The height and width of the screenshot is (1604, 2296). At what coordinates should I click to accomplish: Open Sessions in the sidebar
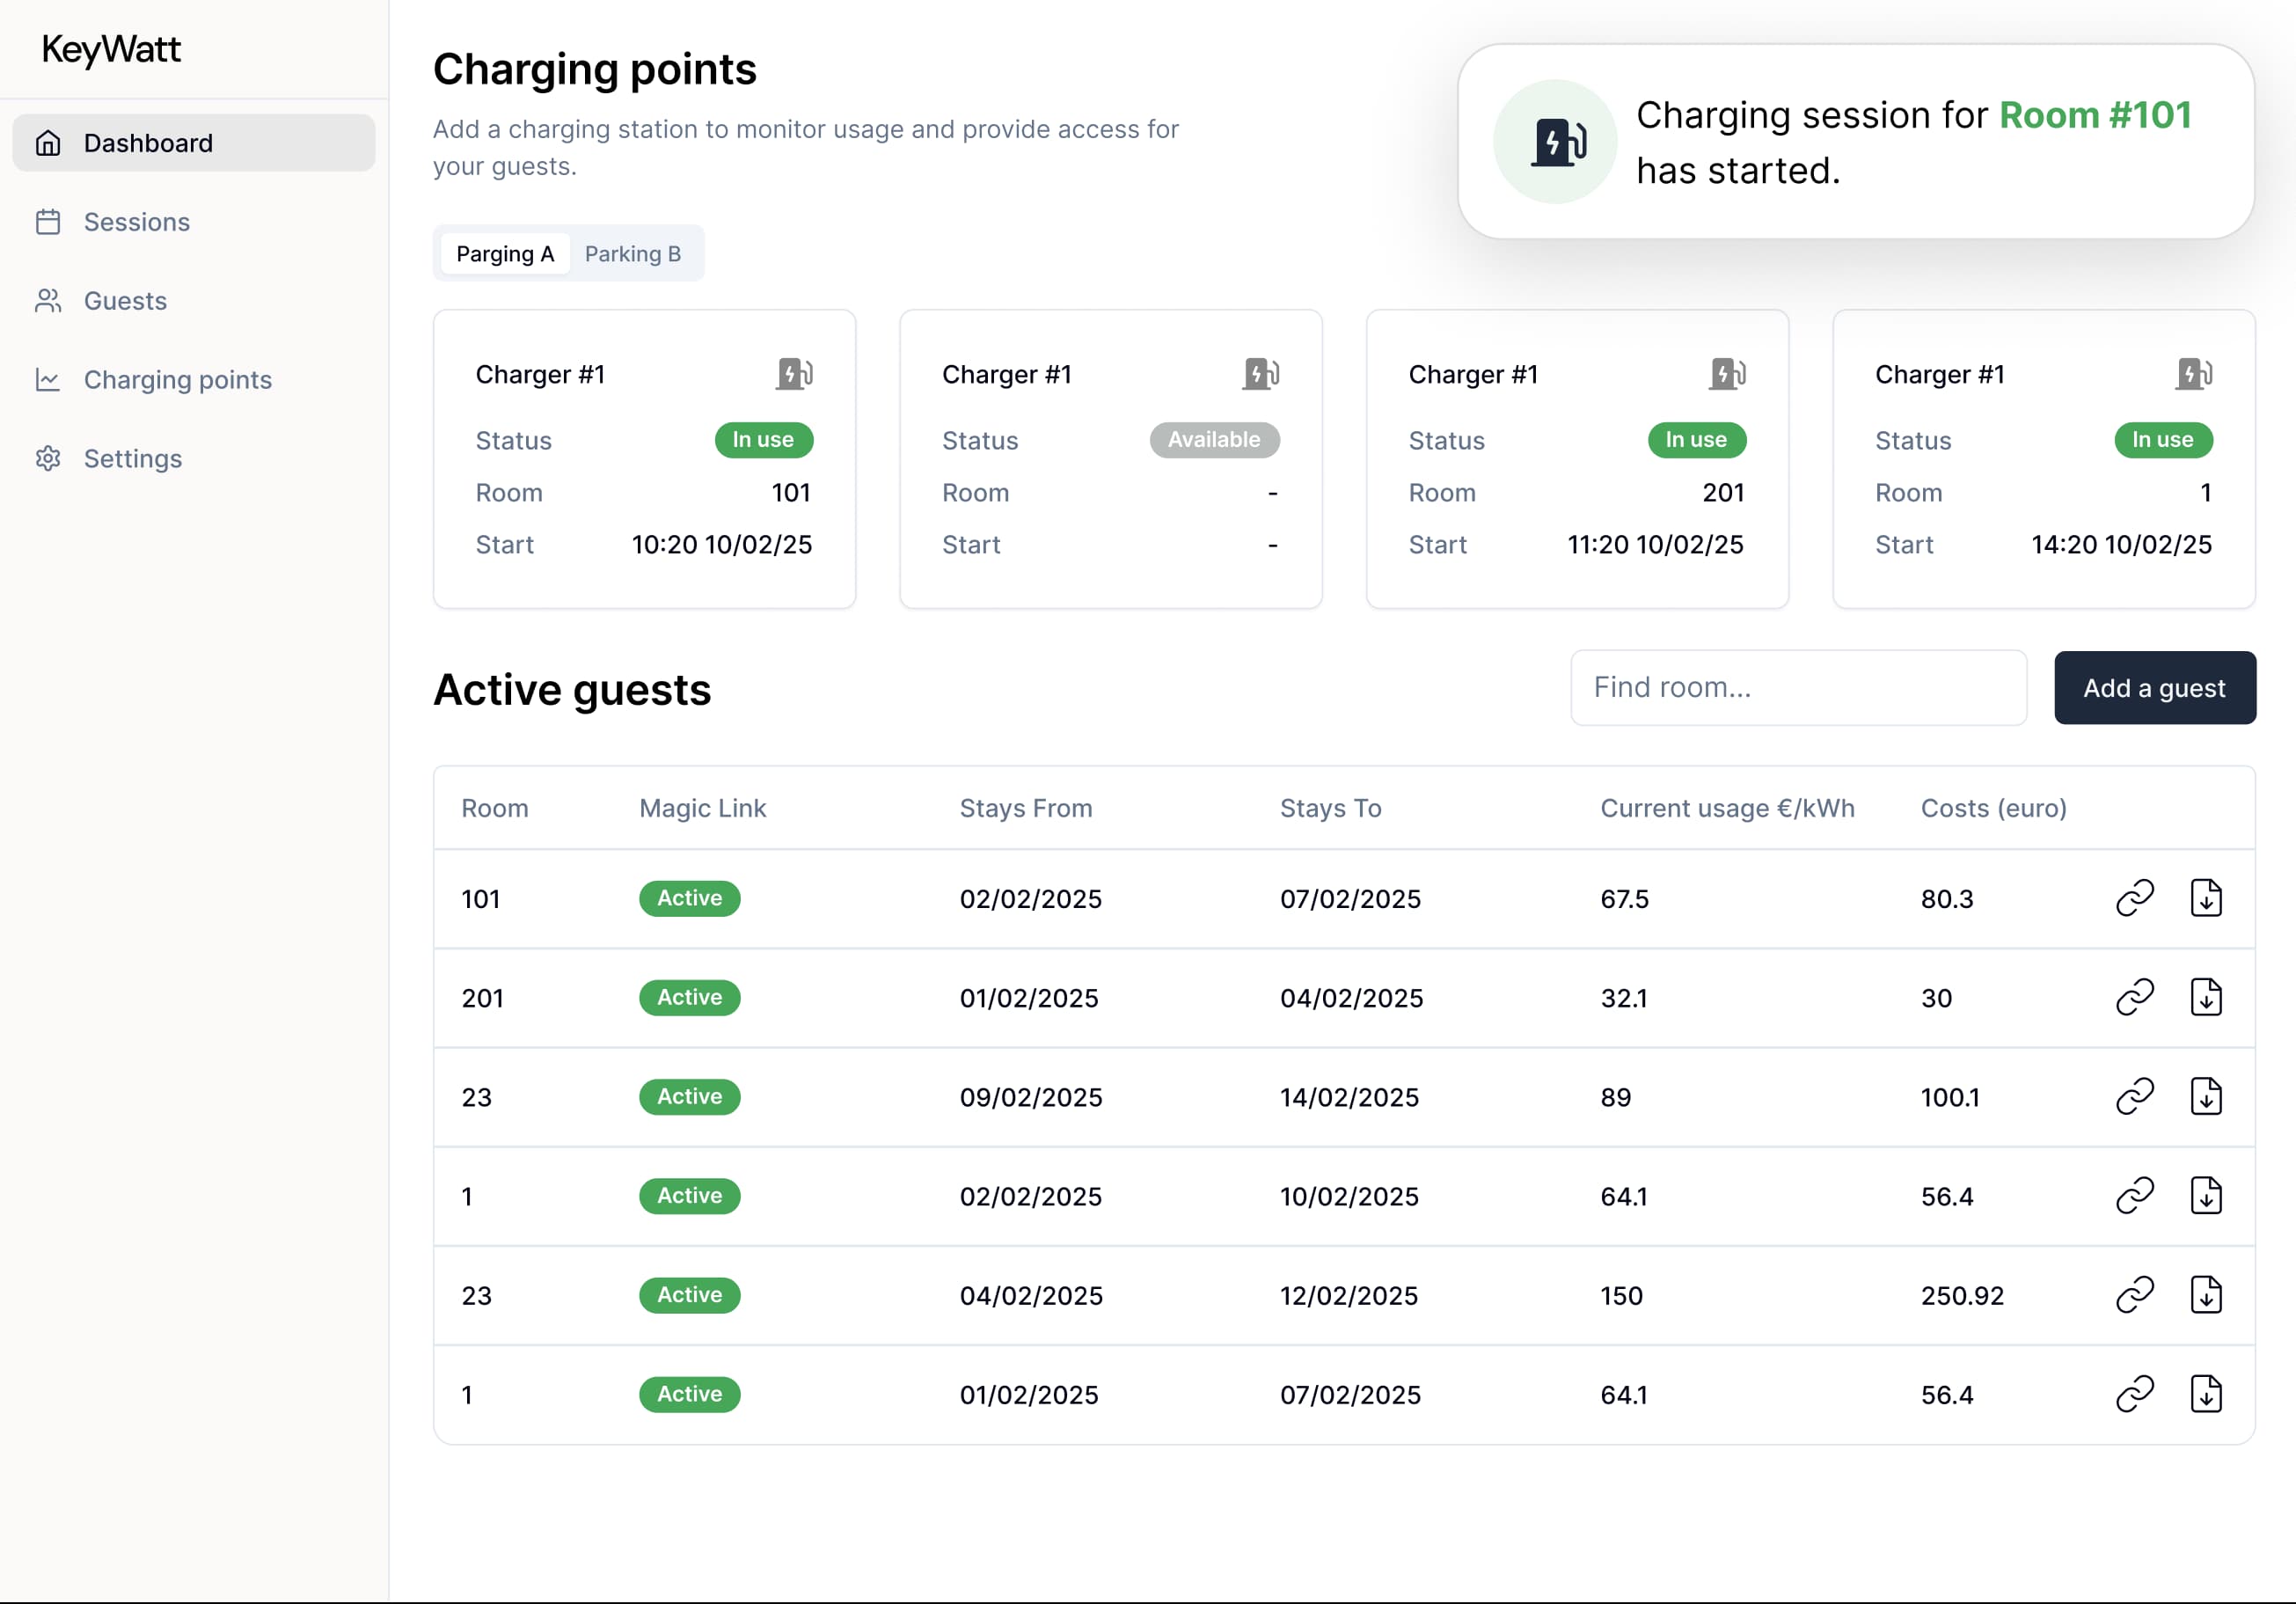coord(194,222)
